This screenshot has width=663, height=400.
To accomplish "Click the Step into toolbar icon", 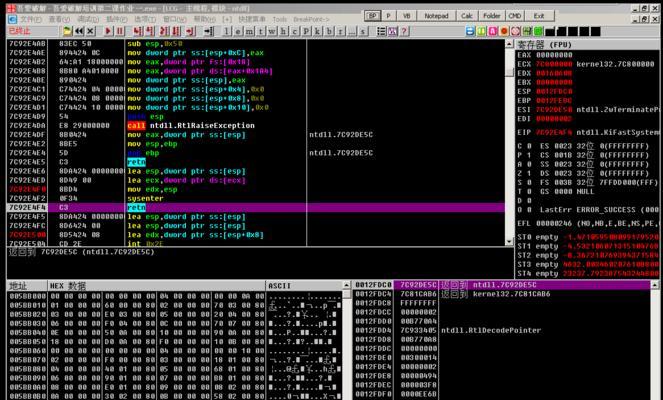I will 137,31.
